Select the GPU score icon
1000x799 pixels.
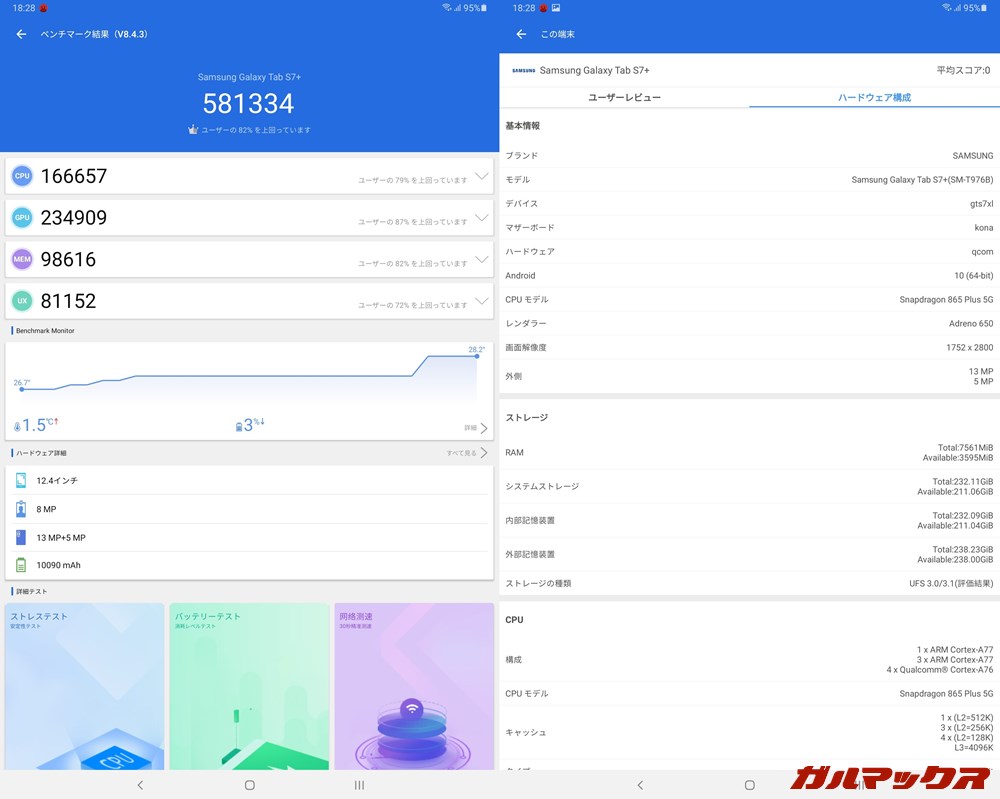pos(22,217)
